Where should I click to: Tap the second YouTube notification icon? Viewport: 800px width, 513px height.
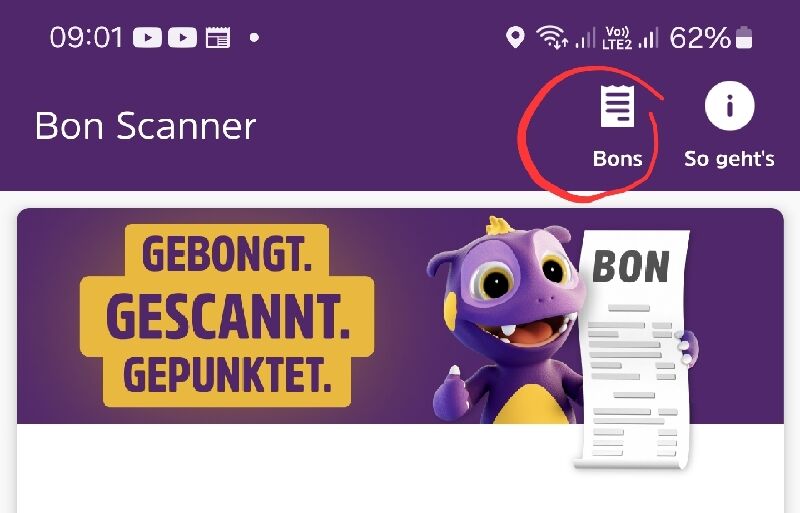click(x=183, y=38)
